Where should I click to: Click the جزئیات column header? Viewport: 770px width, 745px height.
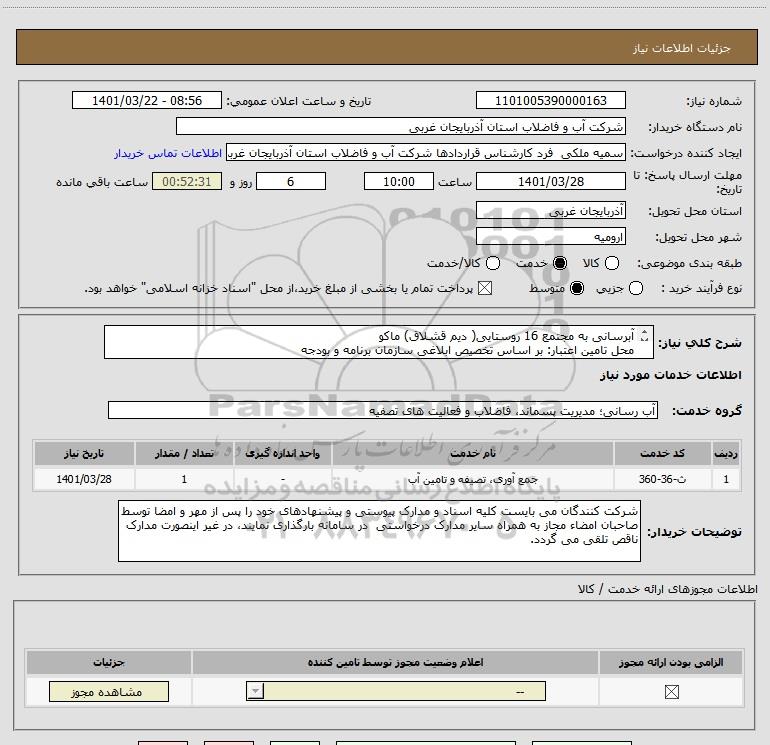click(x=109, y=662)
